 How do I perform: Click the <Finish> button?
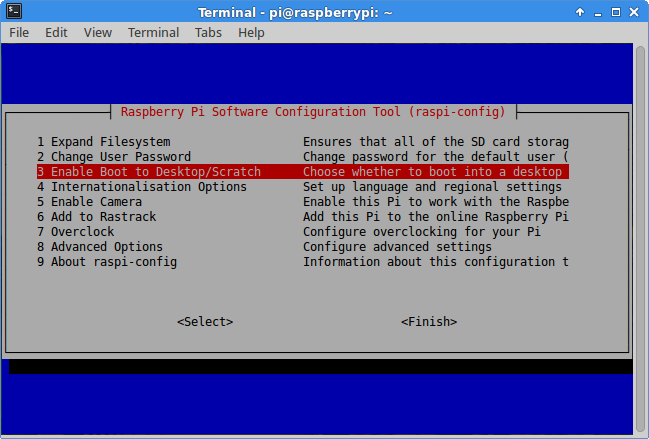(x=429, y=321)
